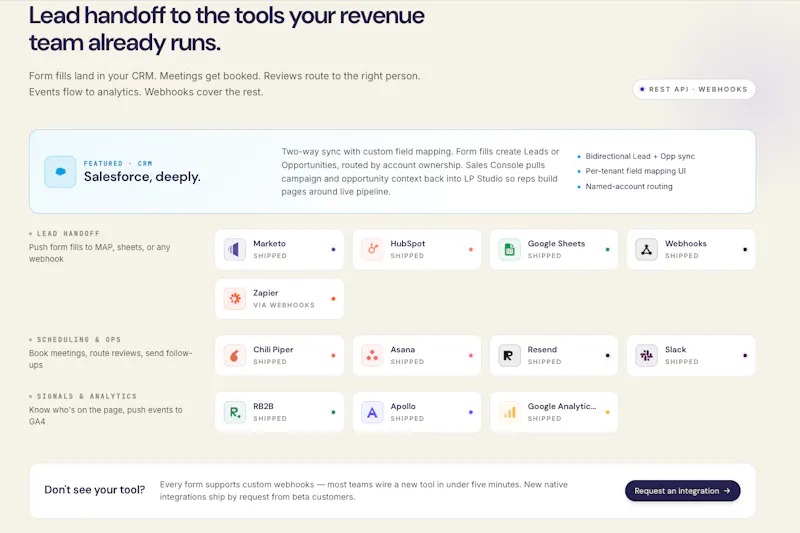Open the Google Sheets icon

click(x=509, y=249)
